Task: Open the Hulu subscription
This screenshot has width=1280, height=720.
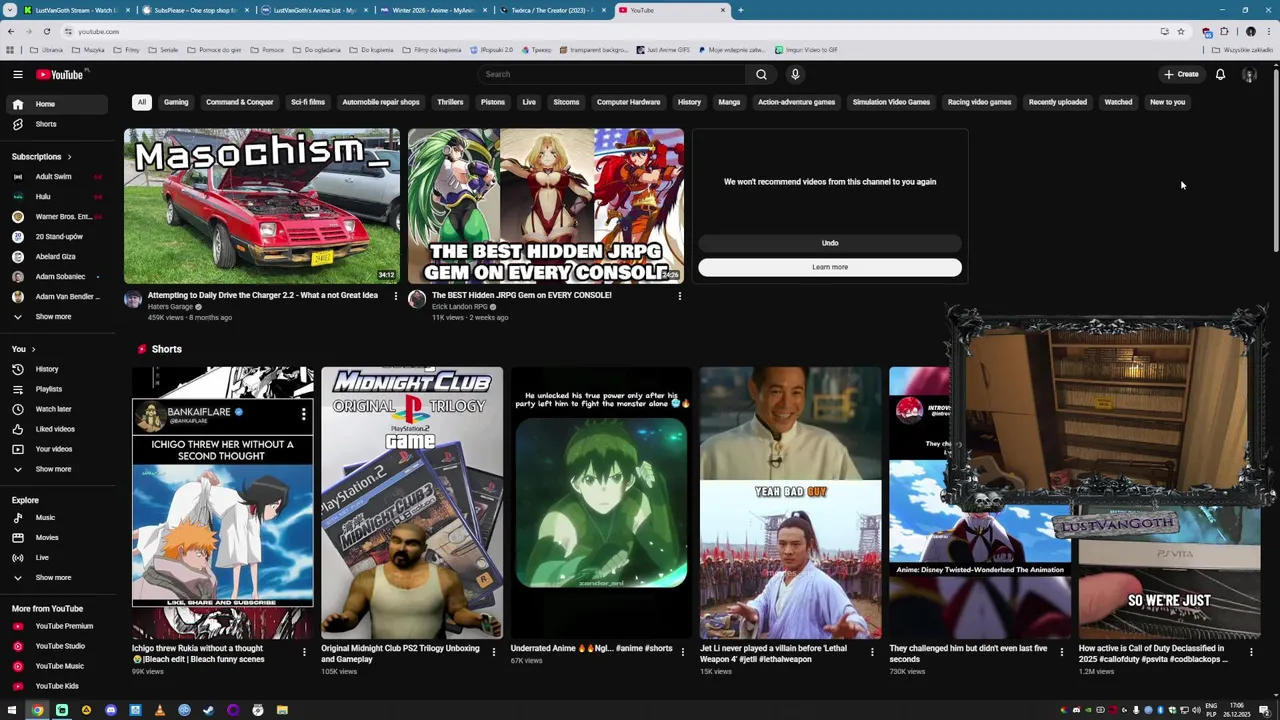Action: tap(62, 196)
